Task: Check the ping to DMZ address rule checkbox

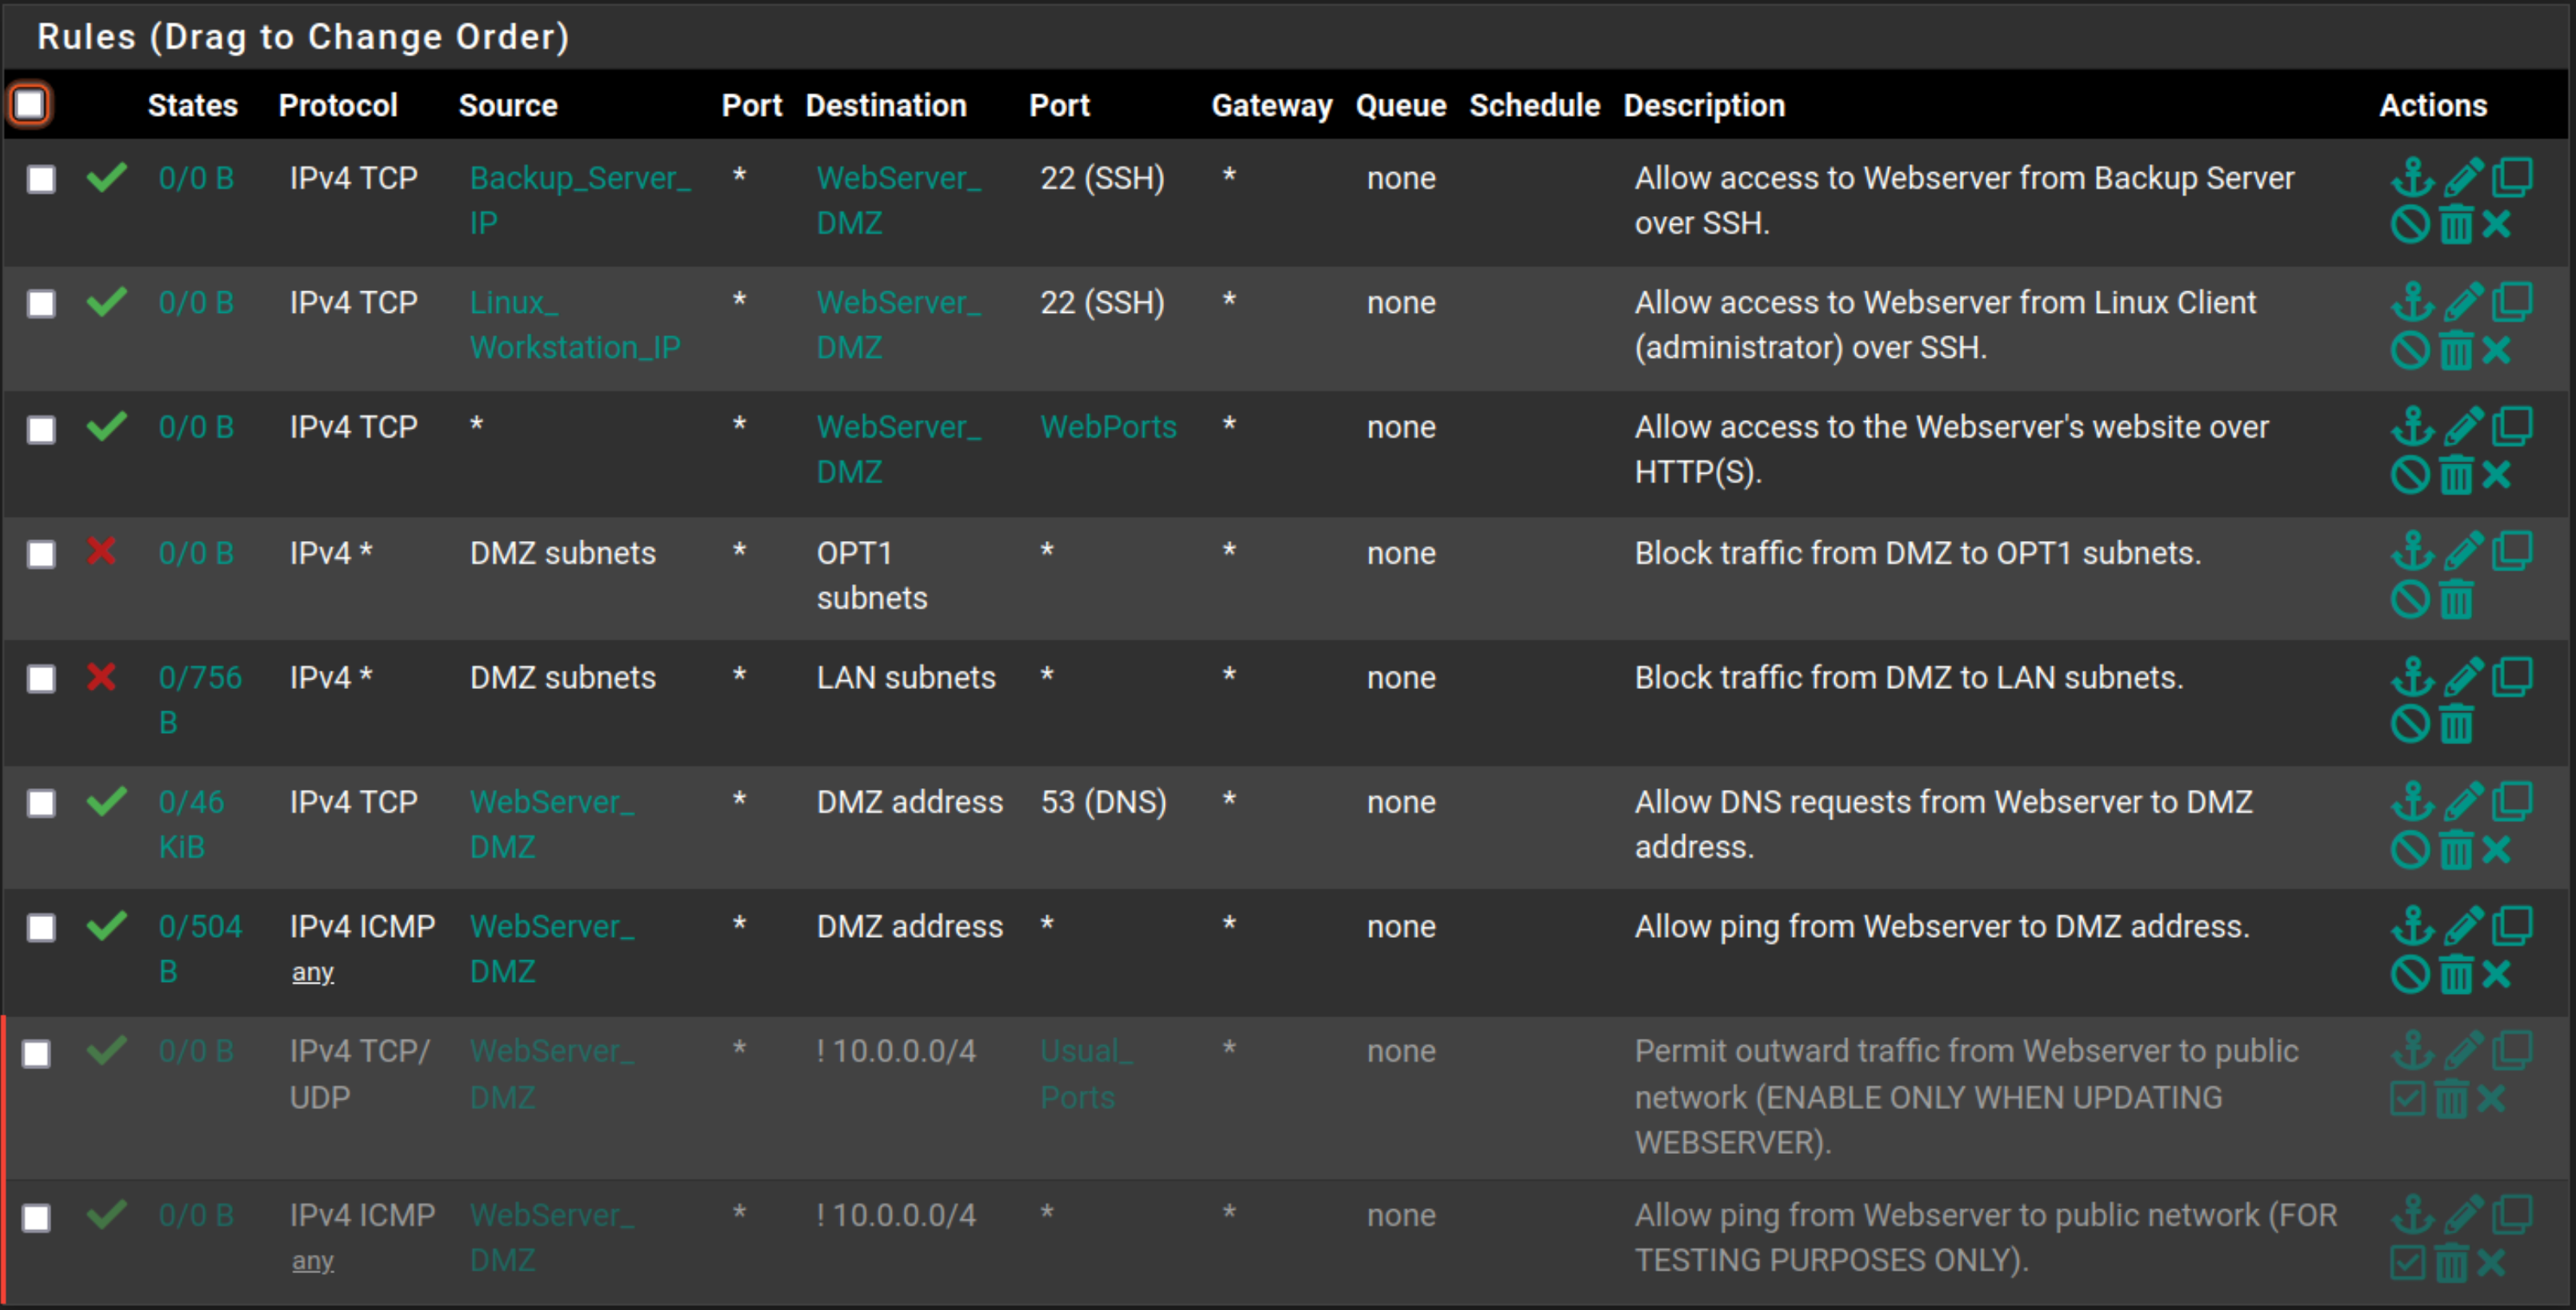Action: [x=41, y=928]
